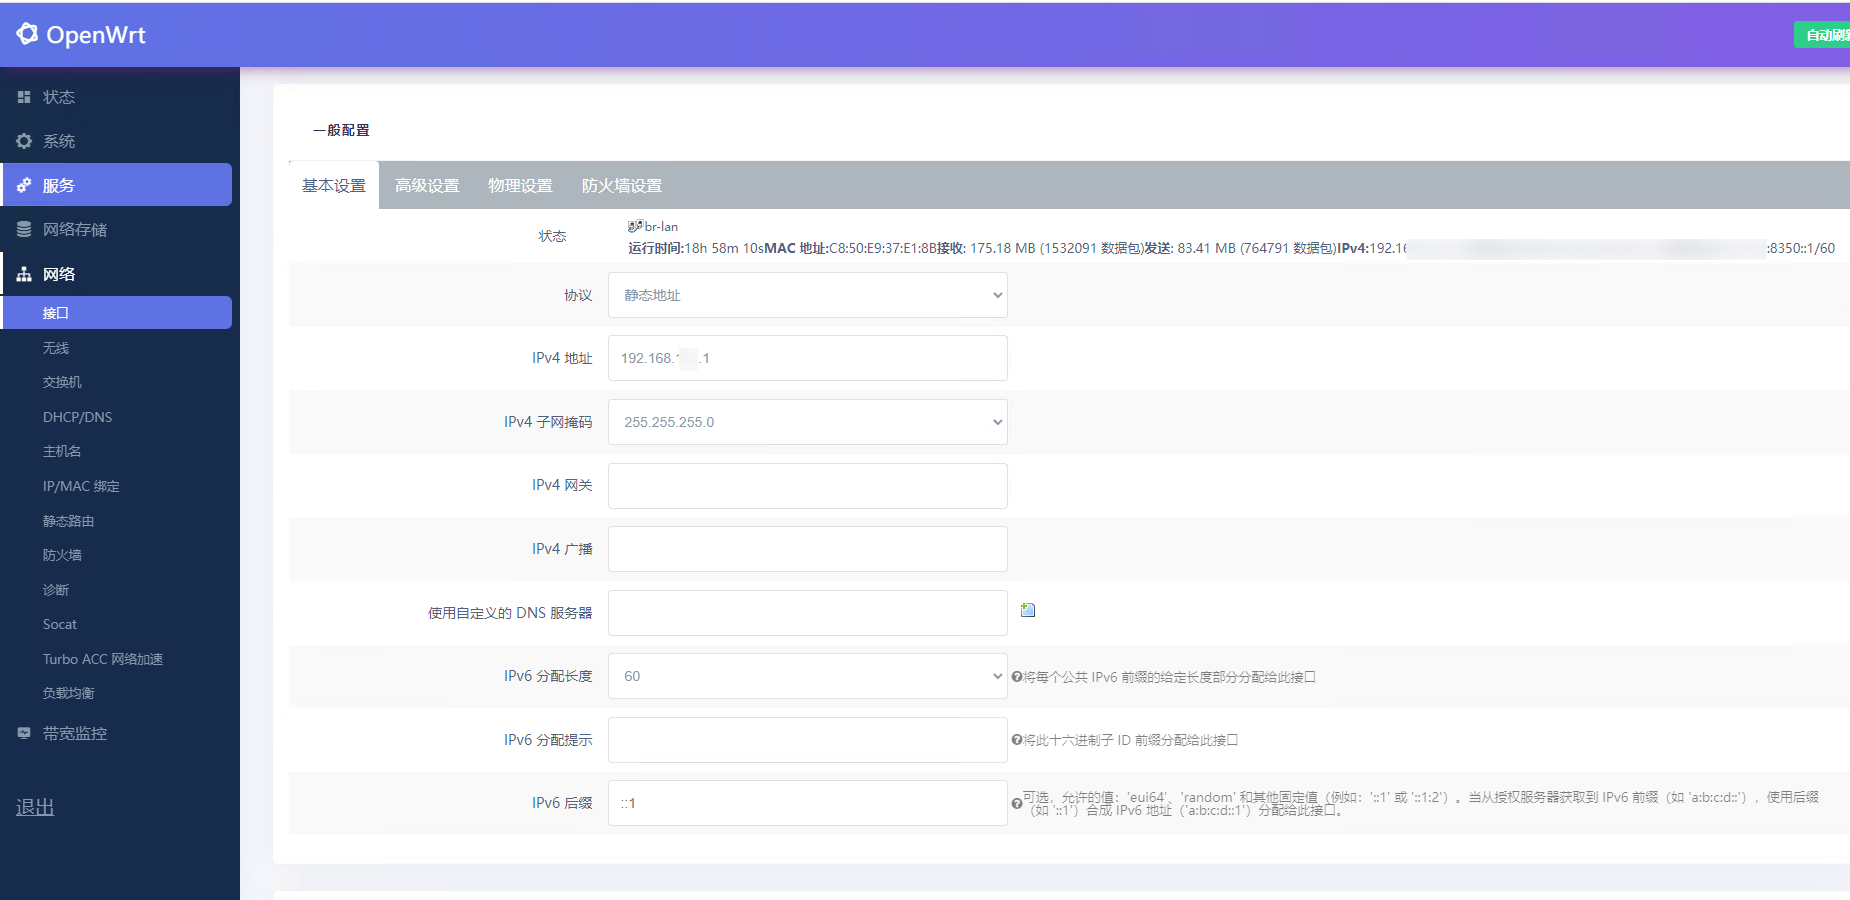The height and width of the screenshot is (900, 1850).
Task: Expand the IPv4 子网掩码 dropdown
Action: tap(807, 422)
